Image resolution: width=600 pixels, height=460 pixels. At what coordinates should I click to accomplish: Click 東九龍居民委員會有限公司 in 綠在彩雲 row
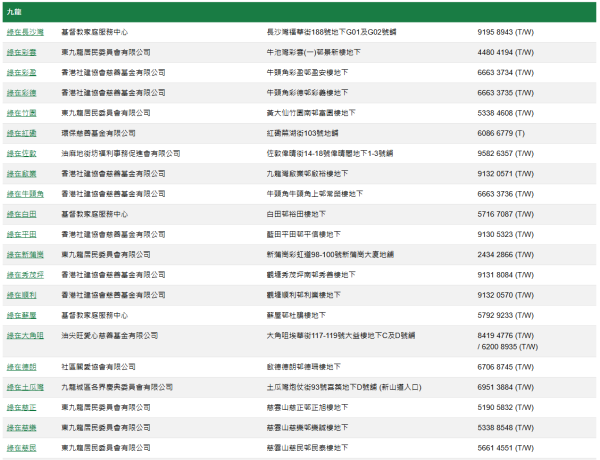[106, 52]
